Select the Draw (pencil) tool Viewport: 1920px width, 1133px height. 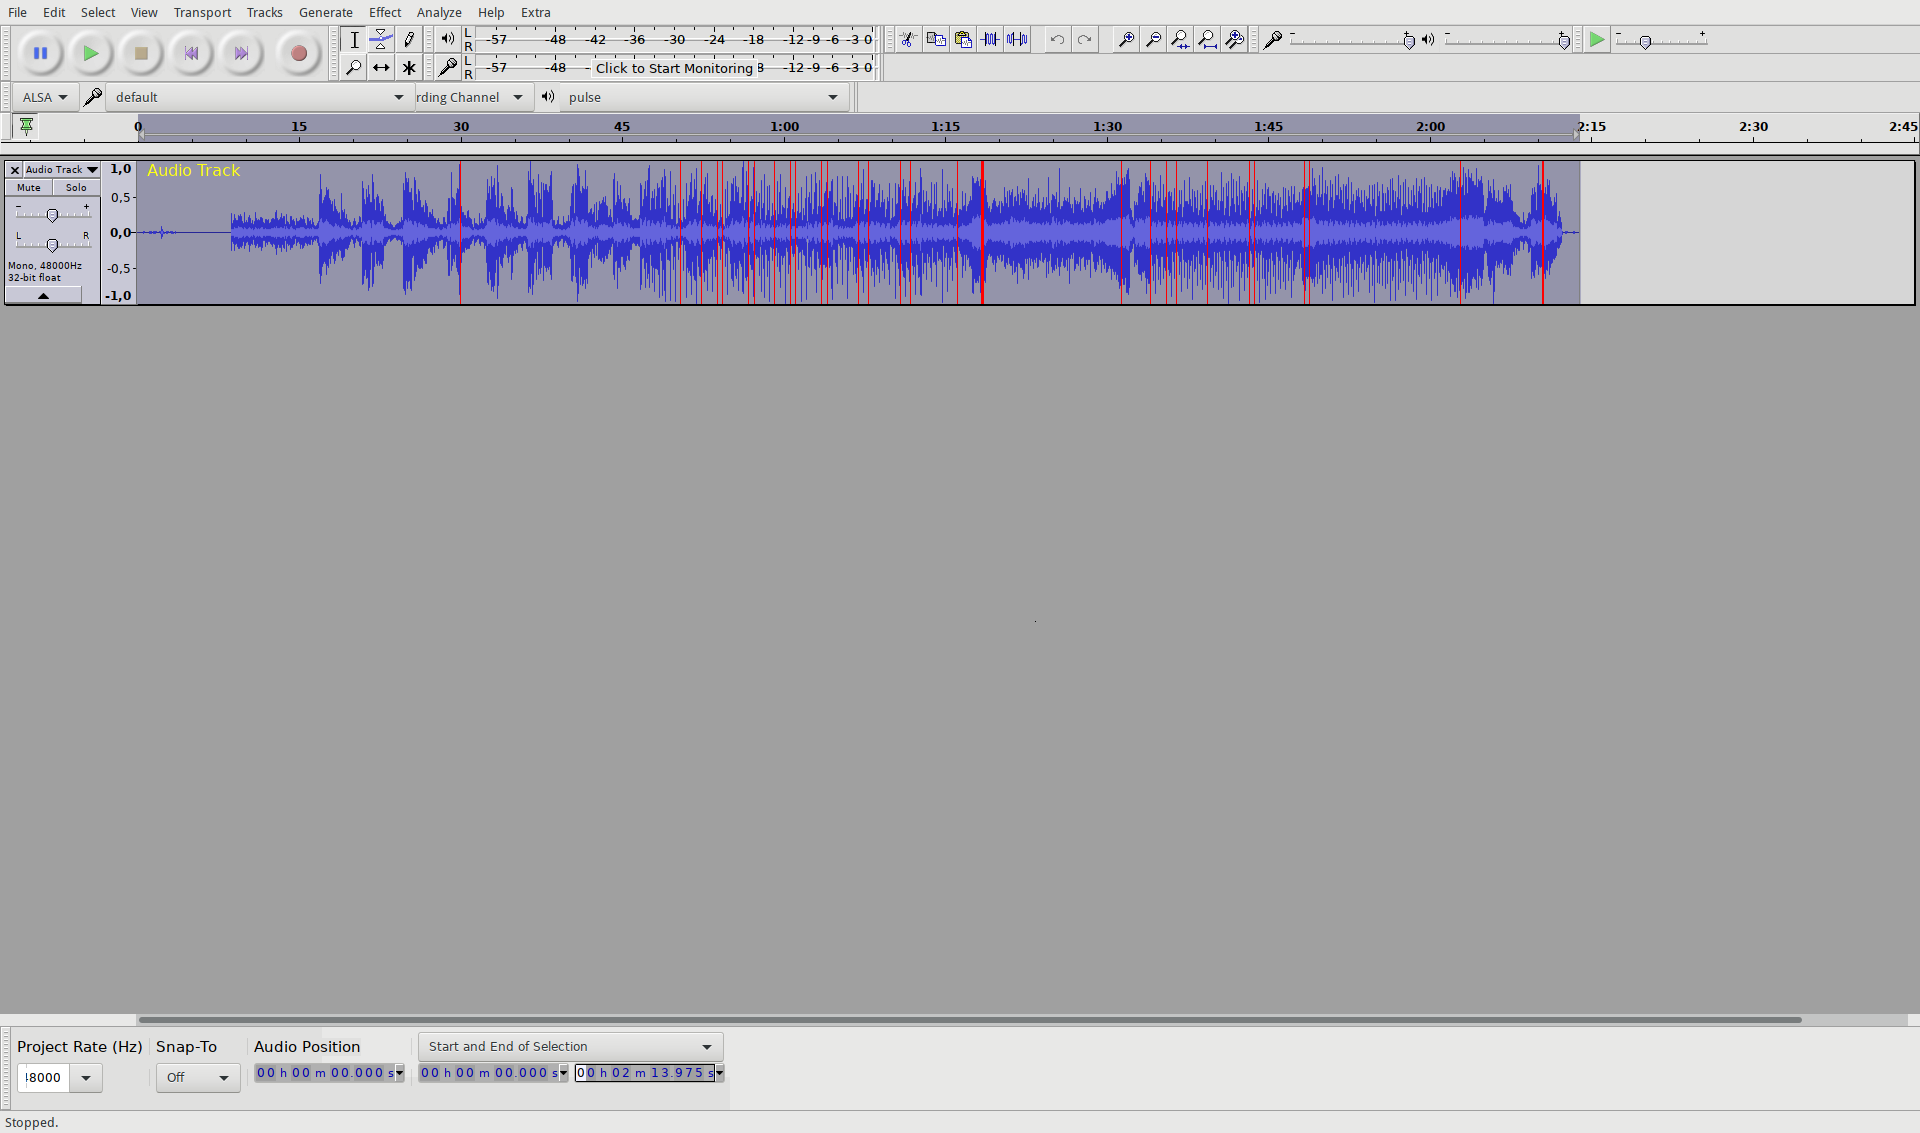coord(409,40)
